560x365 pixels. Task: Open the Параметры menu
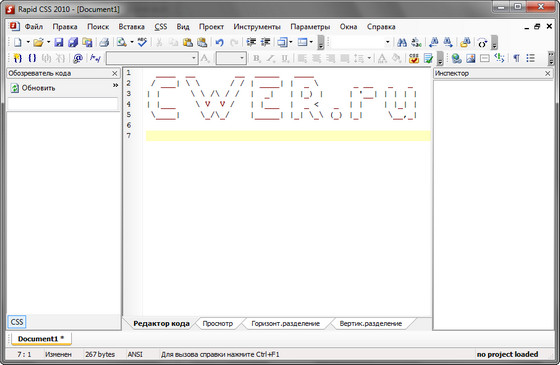tap(310, 27)
